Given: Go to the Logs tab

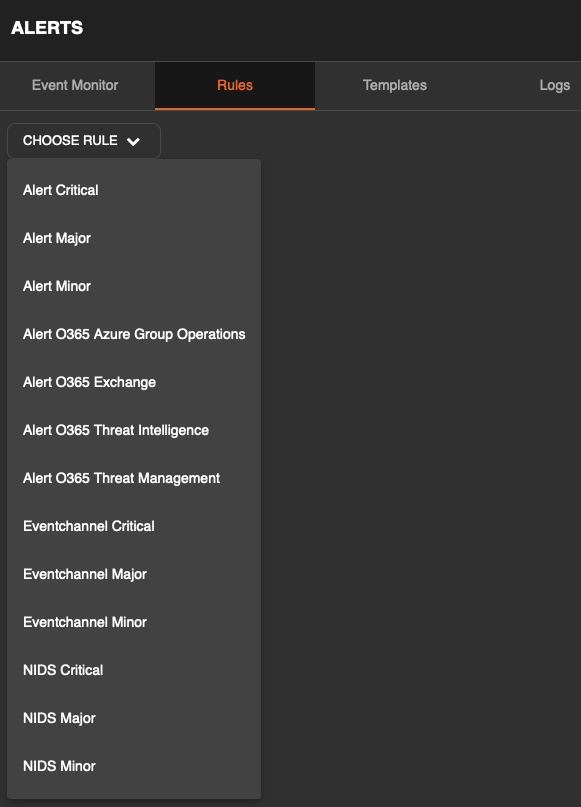Looking at the screenshot, I should pos(554,85).
